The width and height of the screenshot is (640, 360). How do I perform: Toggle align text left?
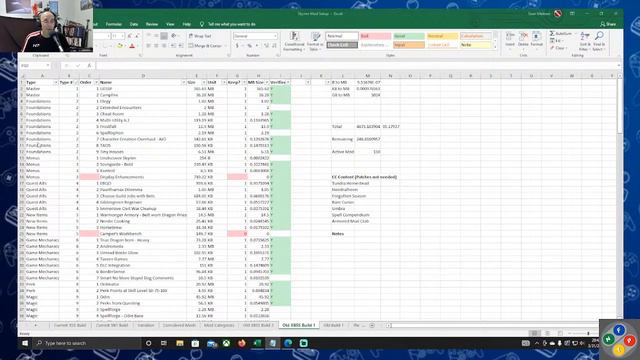point(149,46)
